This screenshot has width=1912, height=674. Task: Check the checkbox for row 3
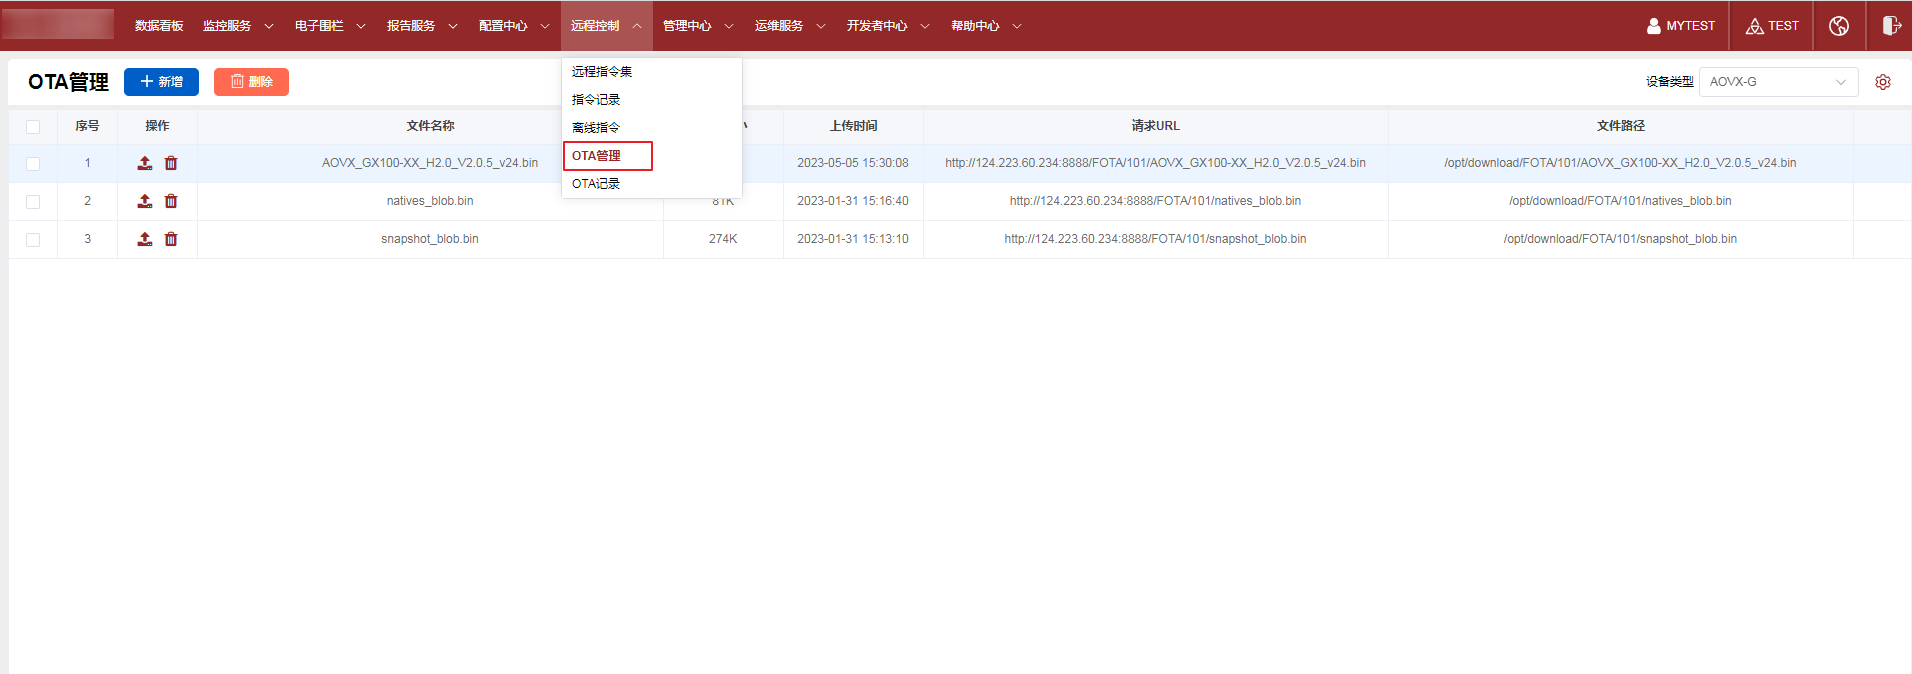pyautogui.click(x=33, y=240)
